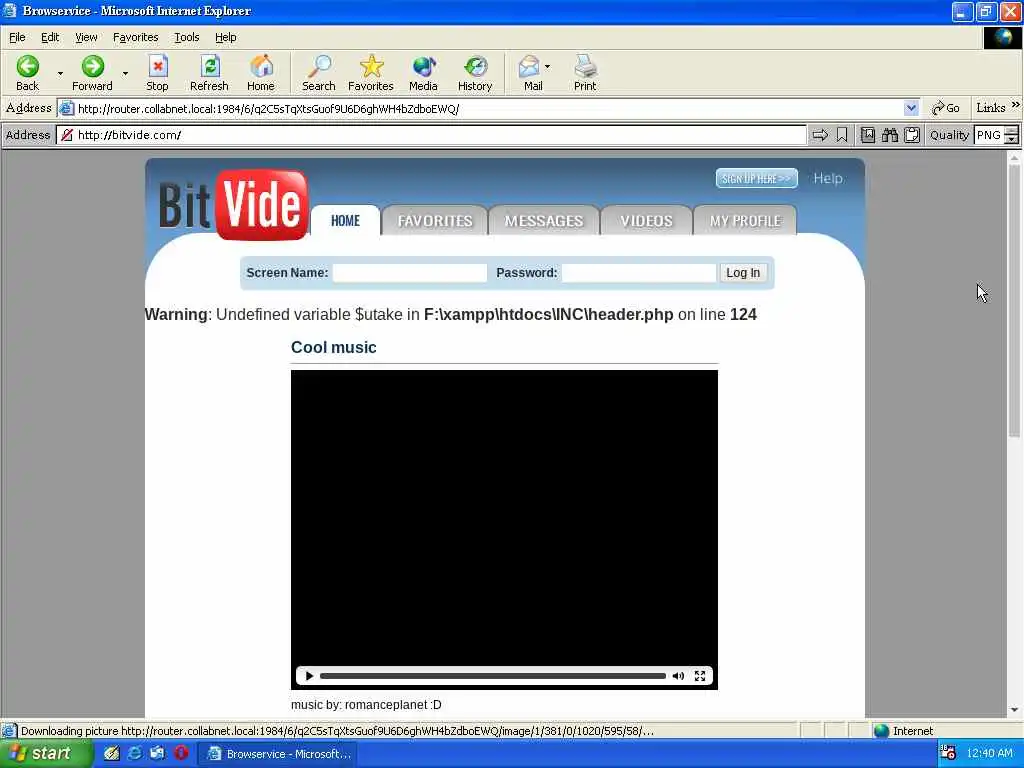Click the Browservice bookmark ribbon icon

842,135
